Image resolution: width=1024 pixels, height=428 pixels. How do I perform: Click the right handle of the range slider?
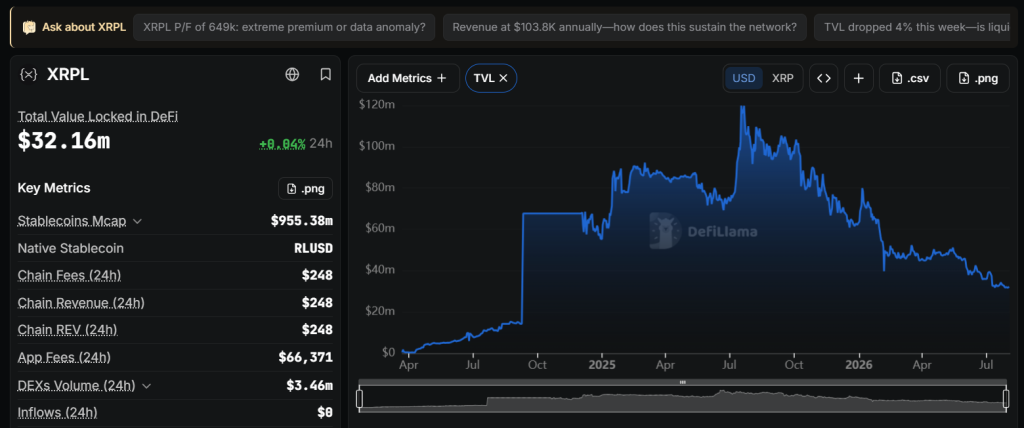click(1007, 398)
